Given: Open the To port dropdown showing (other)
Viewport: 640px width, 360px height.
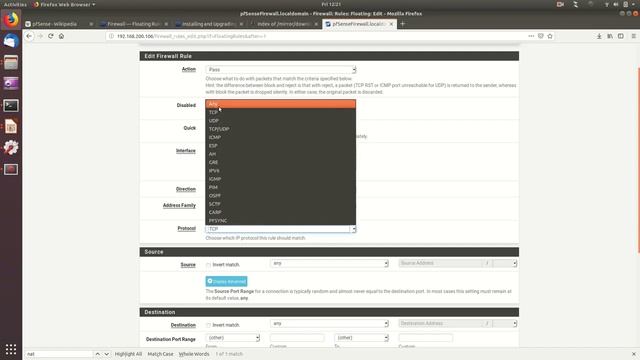Looking at the screenshot, I should (361, 338).
